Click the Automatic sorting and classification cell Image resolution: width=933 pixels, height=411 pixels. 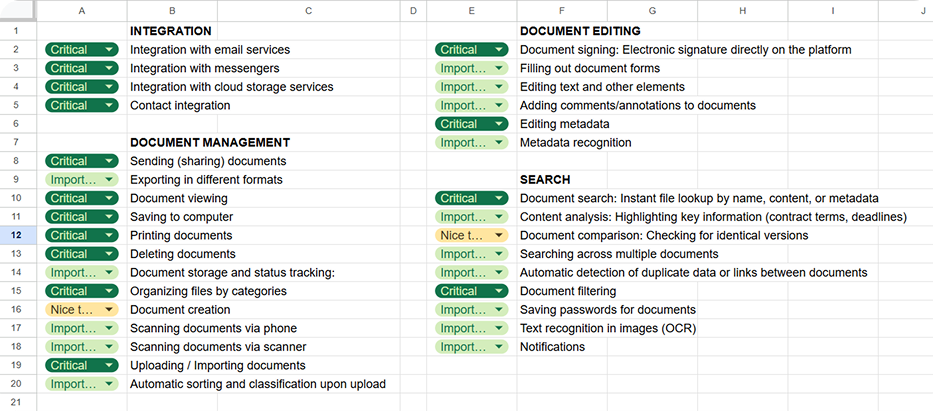[258, 384]
